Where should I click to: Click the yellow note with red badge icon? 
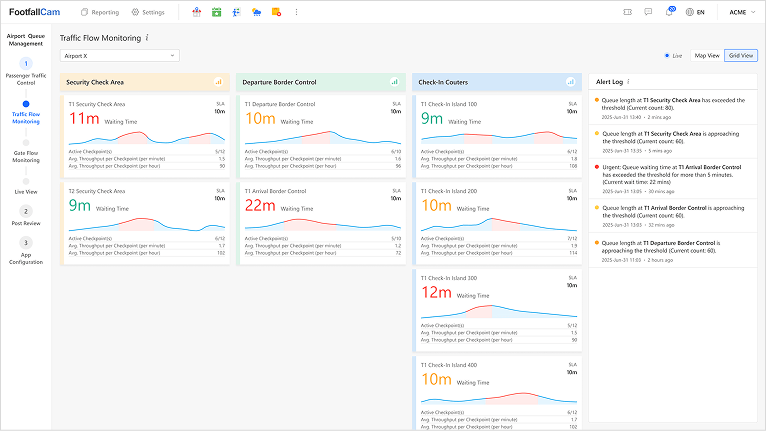coord(277,12)
